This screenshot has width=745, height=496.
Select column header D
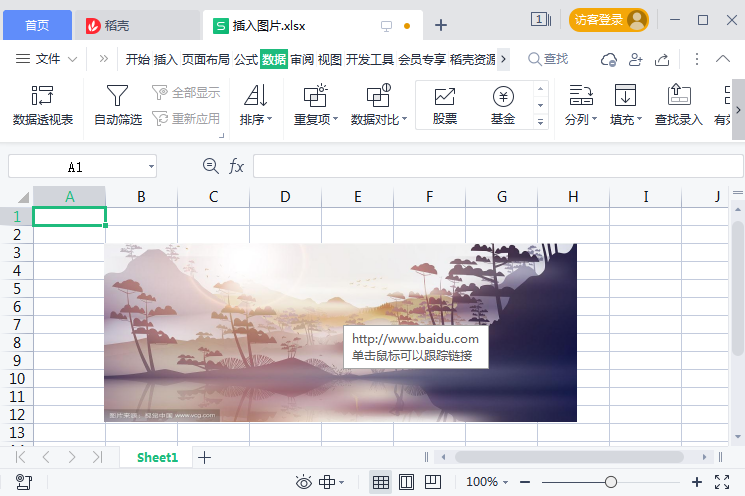(x=285, y=197)
